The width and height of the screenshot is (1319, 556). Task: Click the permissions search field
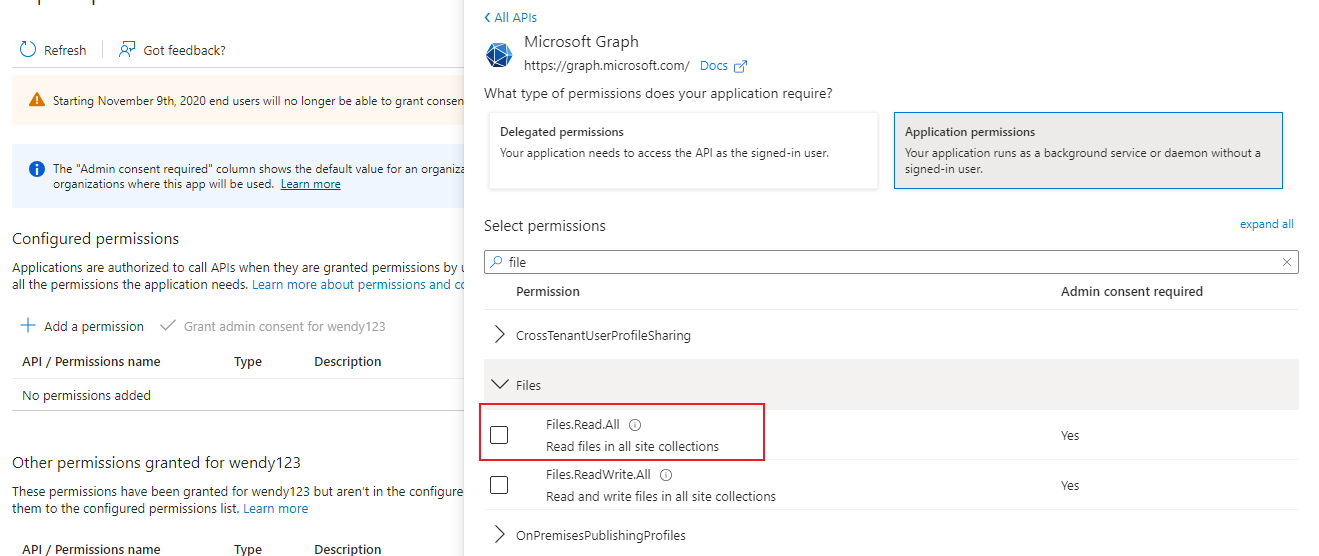pos(890,262)
